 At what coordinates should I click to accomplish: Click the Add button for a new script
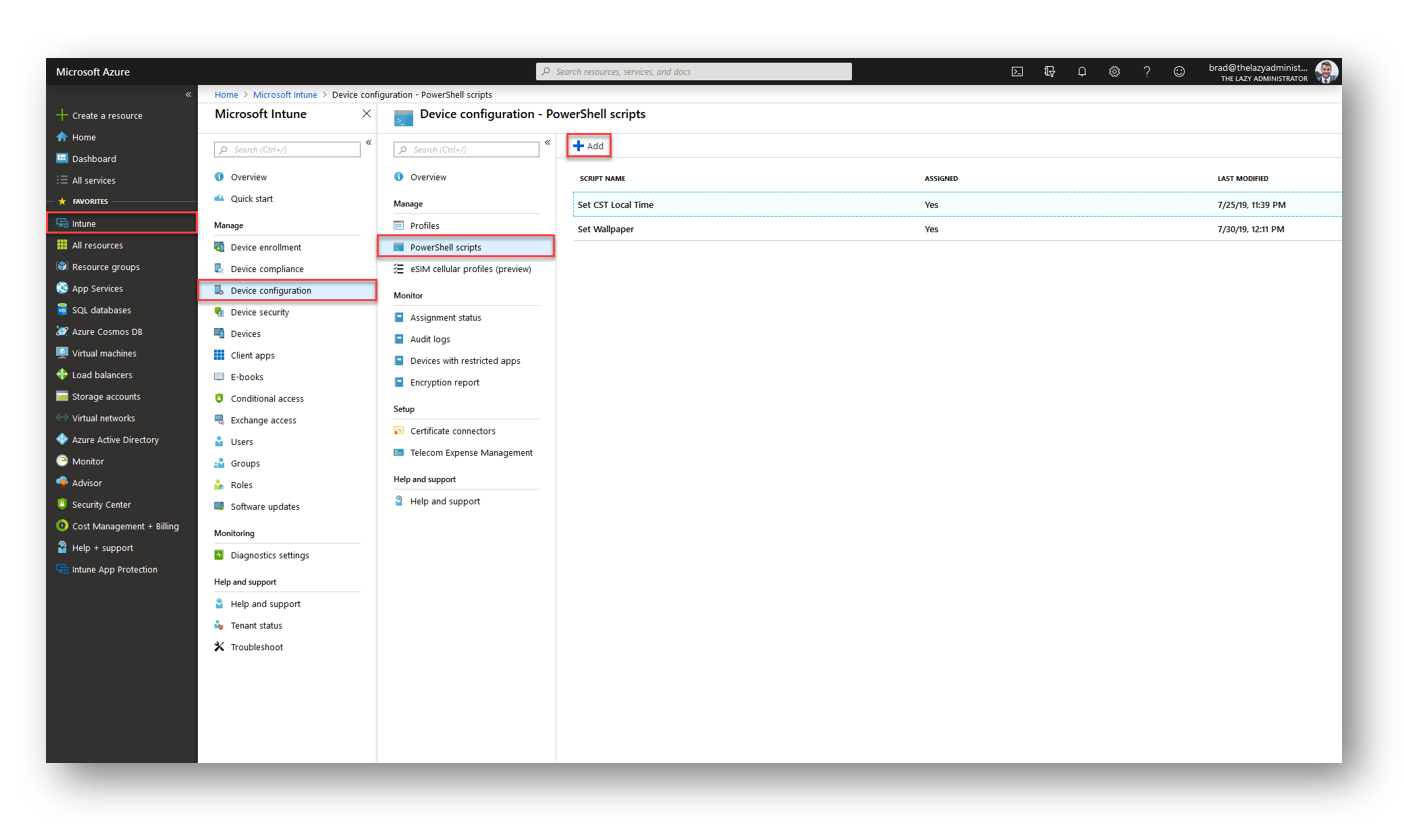tap(589, 145)
